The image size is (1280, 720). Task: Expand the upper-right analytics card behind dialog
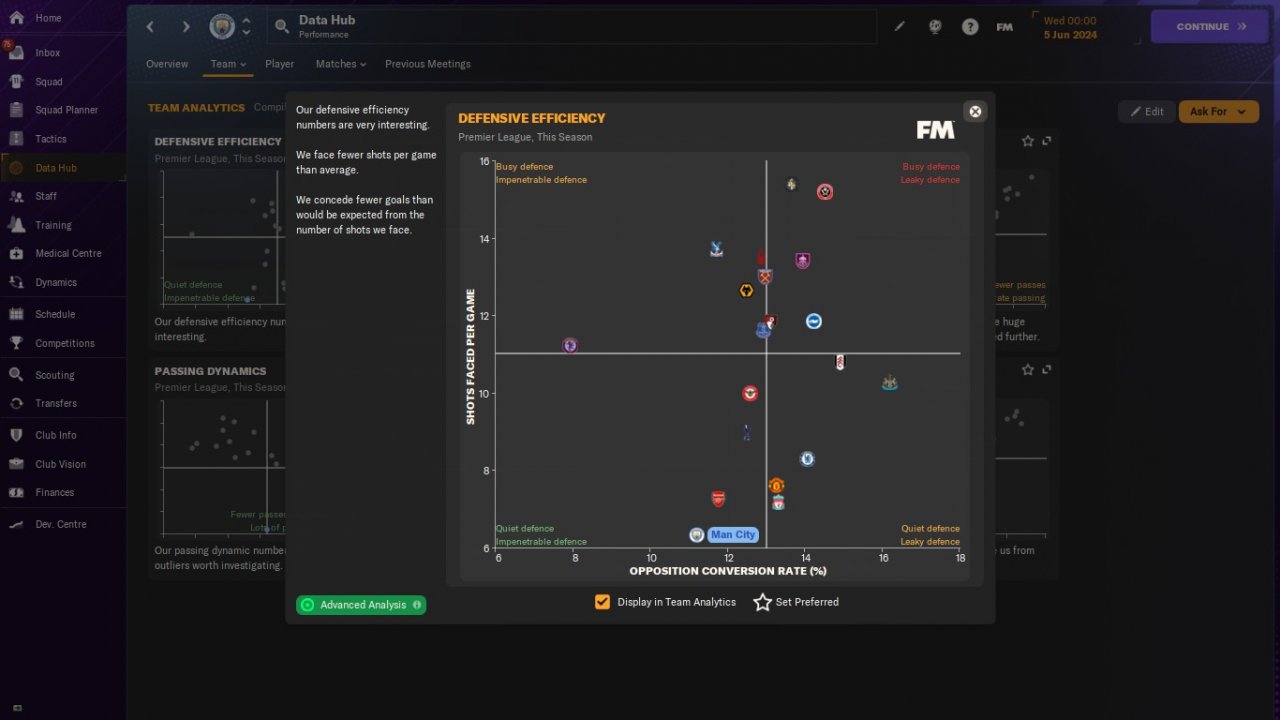tap(1047, 141)
